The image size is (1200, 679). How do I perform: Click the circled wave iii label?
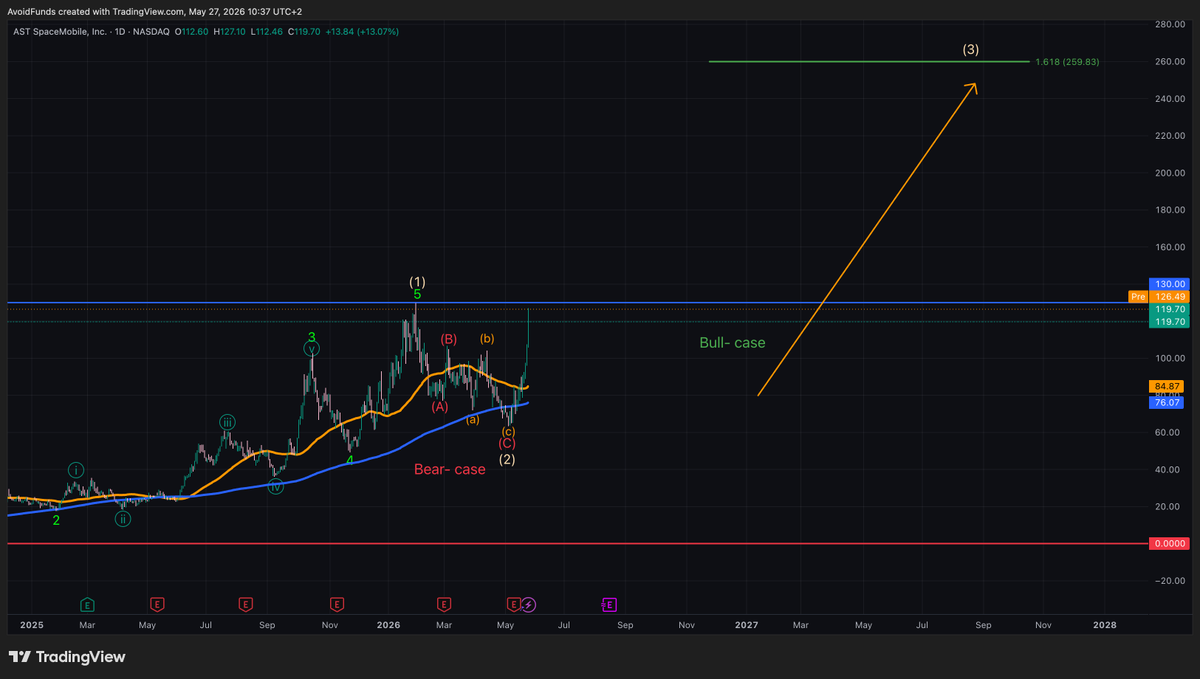pos(228,422)
